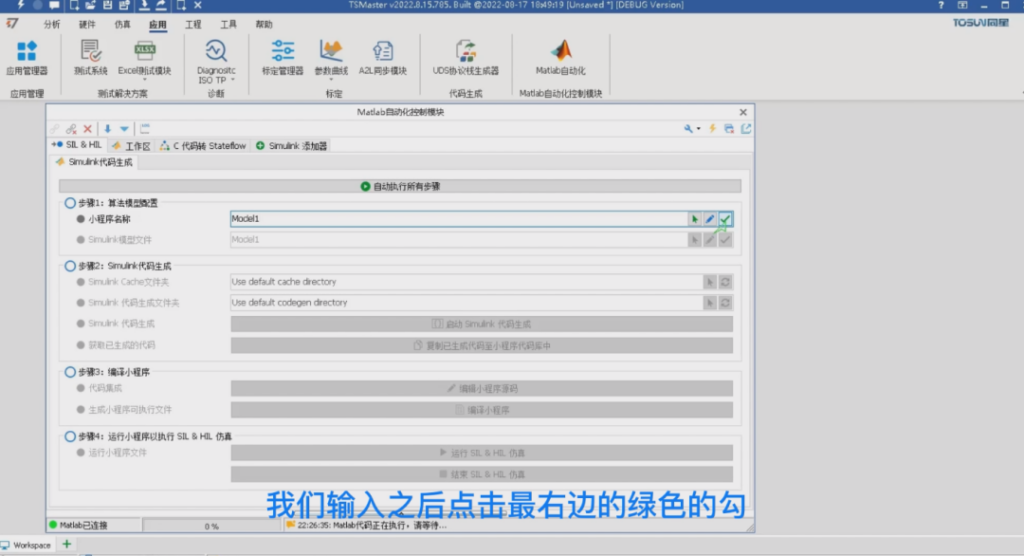This screenshot has height=556, width=1024.
Task: Click the 自动执行所有步骤 button
Action: pos(400,186)
